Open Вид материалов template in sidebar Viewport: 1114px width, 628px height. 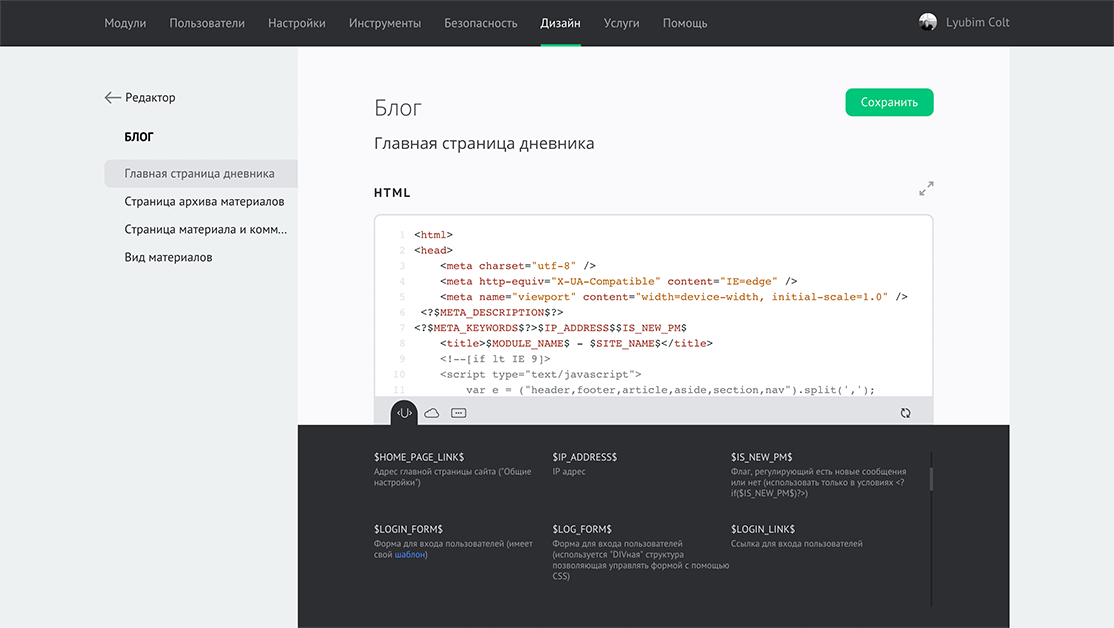(168, 257)
